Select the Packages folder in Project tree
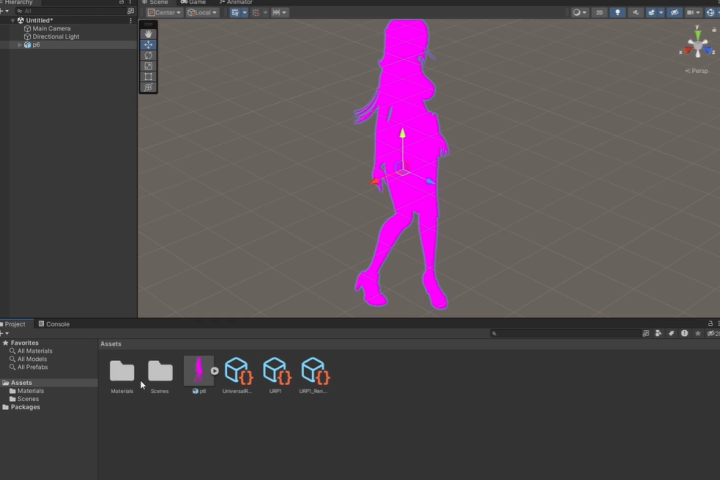This screenshot has height=480, width=720. click(25, 407)
